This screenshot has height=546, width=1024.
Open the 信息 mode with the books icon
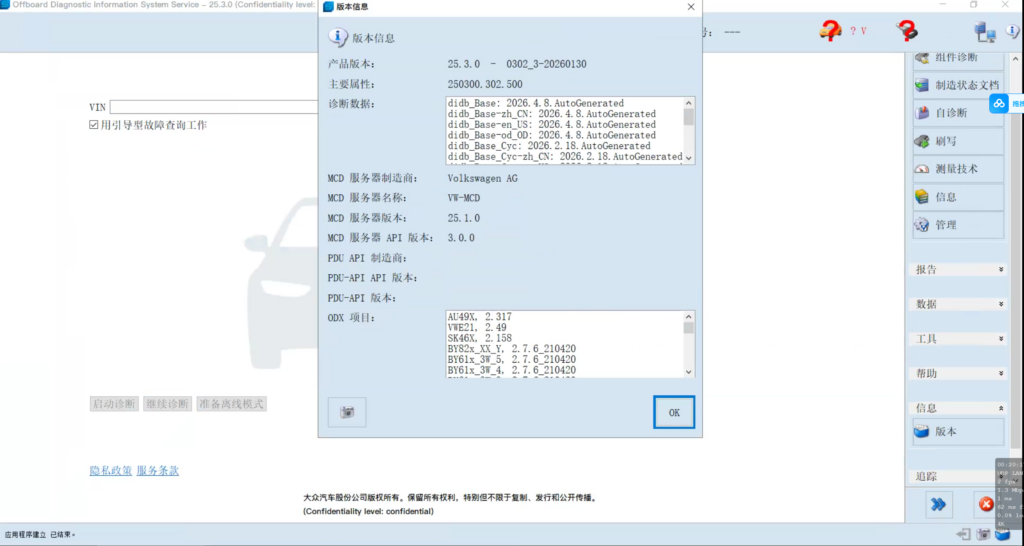[958, 197]
